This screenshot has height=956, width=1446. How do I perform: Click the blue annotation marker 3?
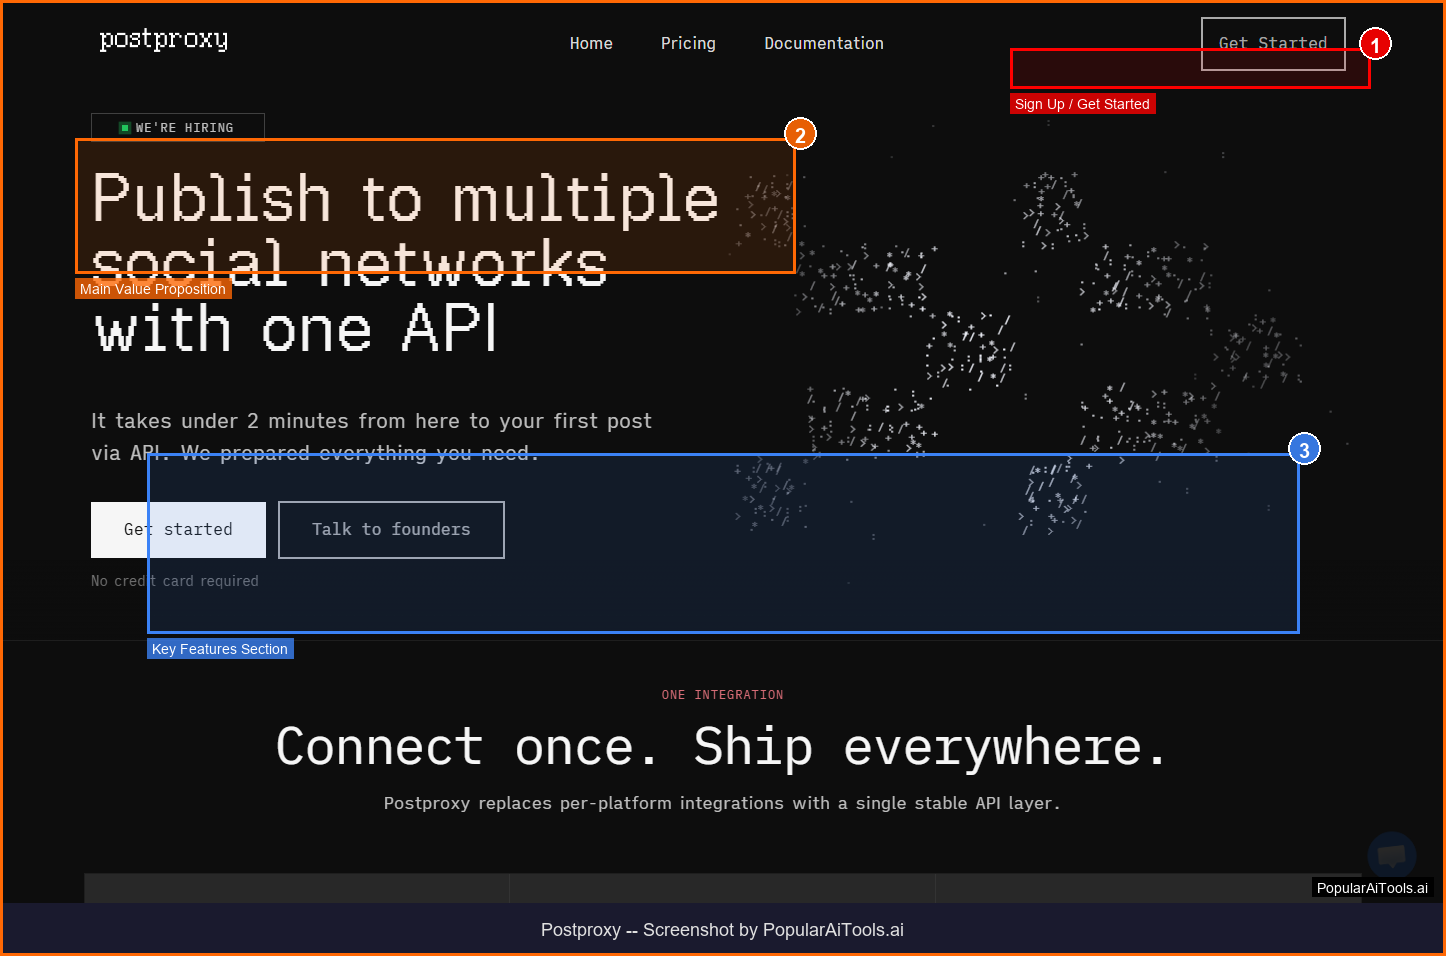1304,450
